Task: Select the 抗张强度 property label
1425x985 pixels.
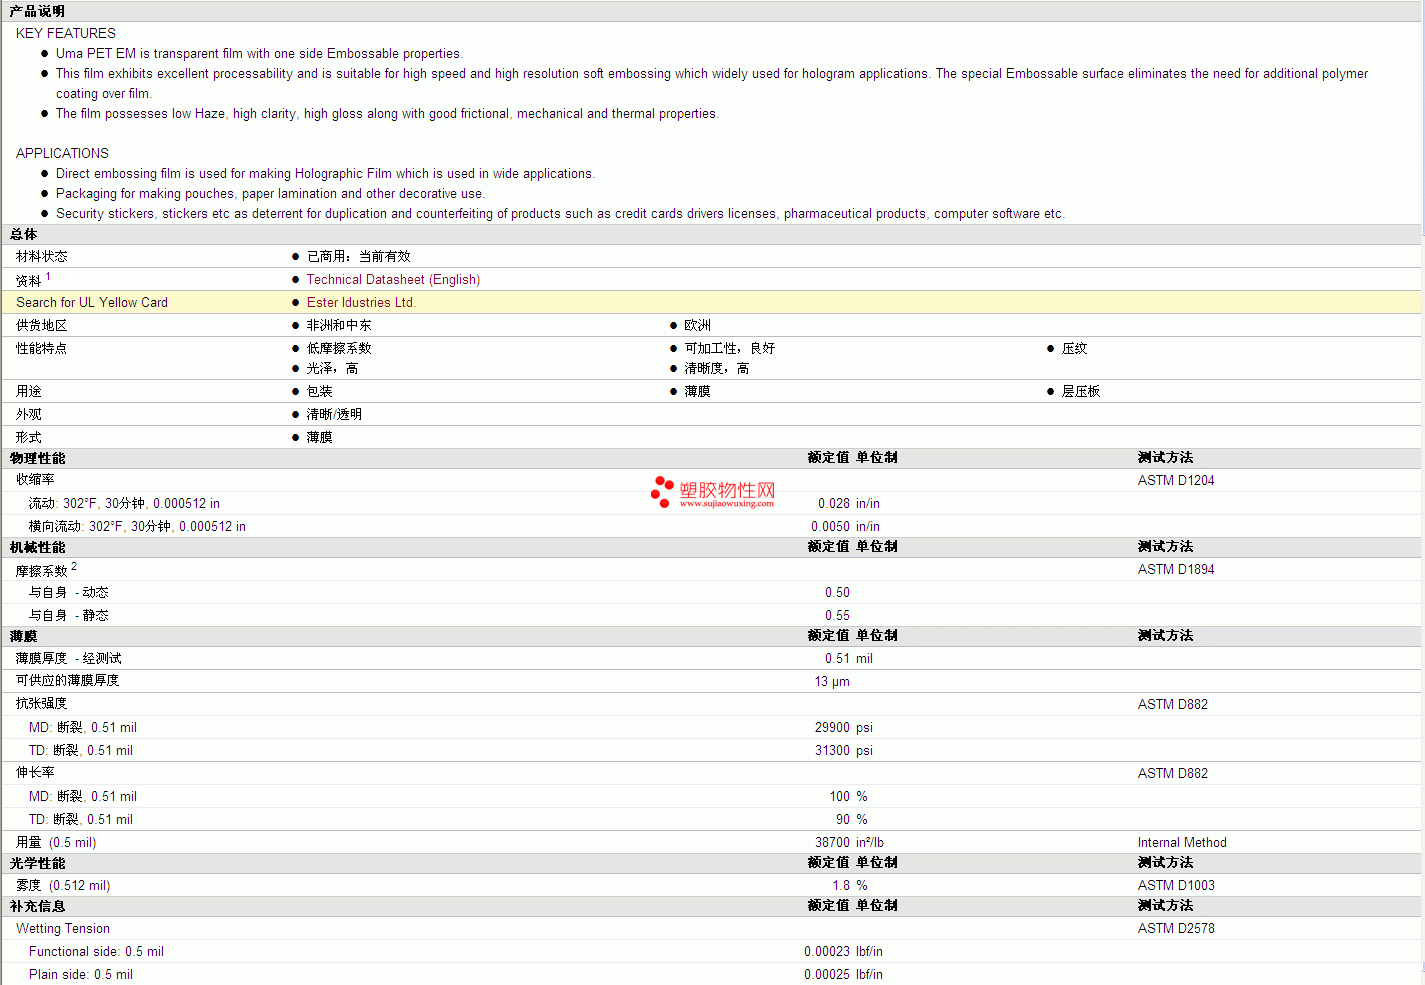Action: tap(42, 705)
